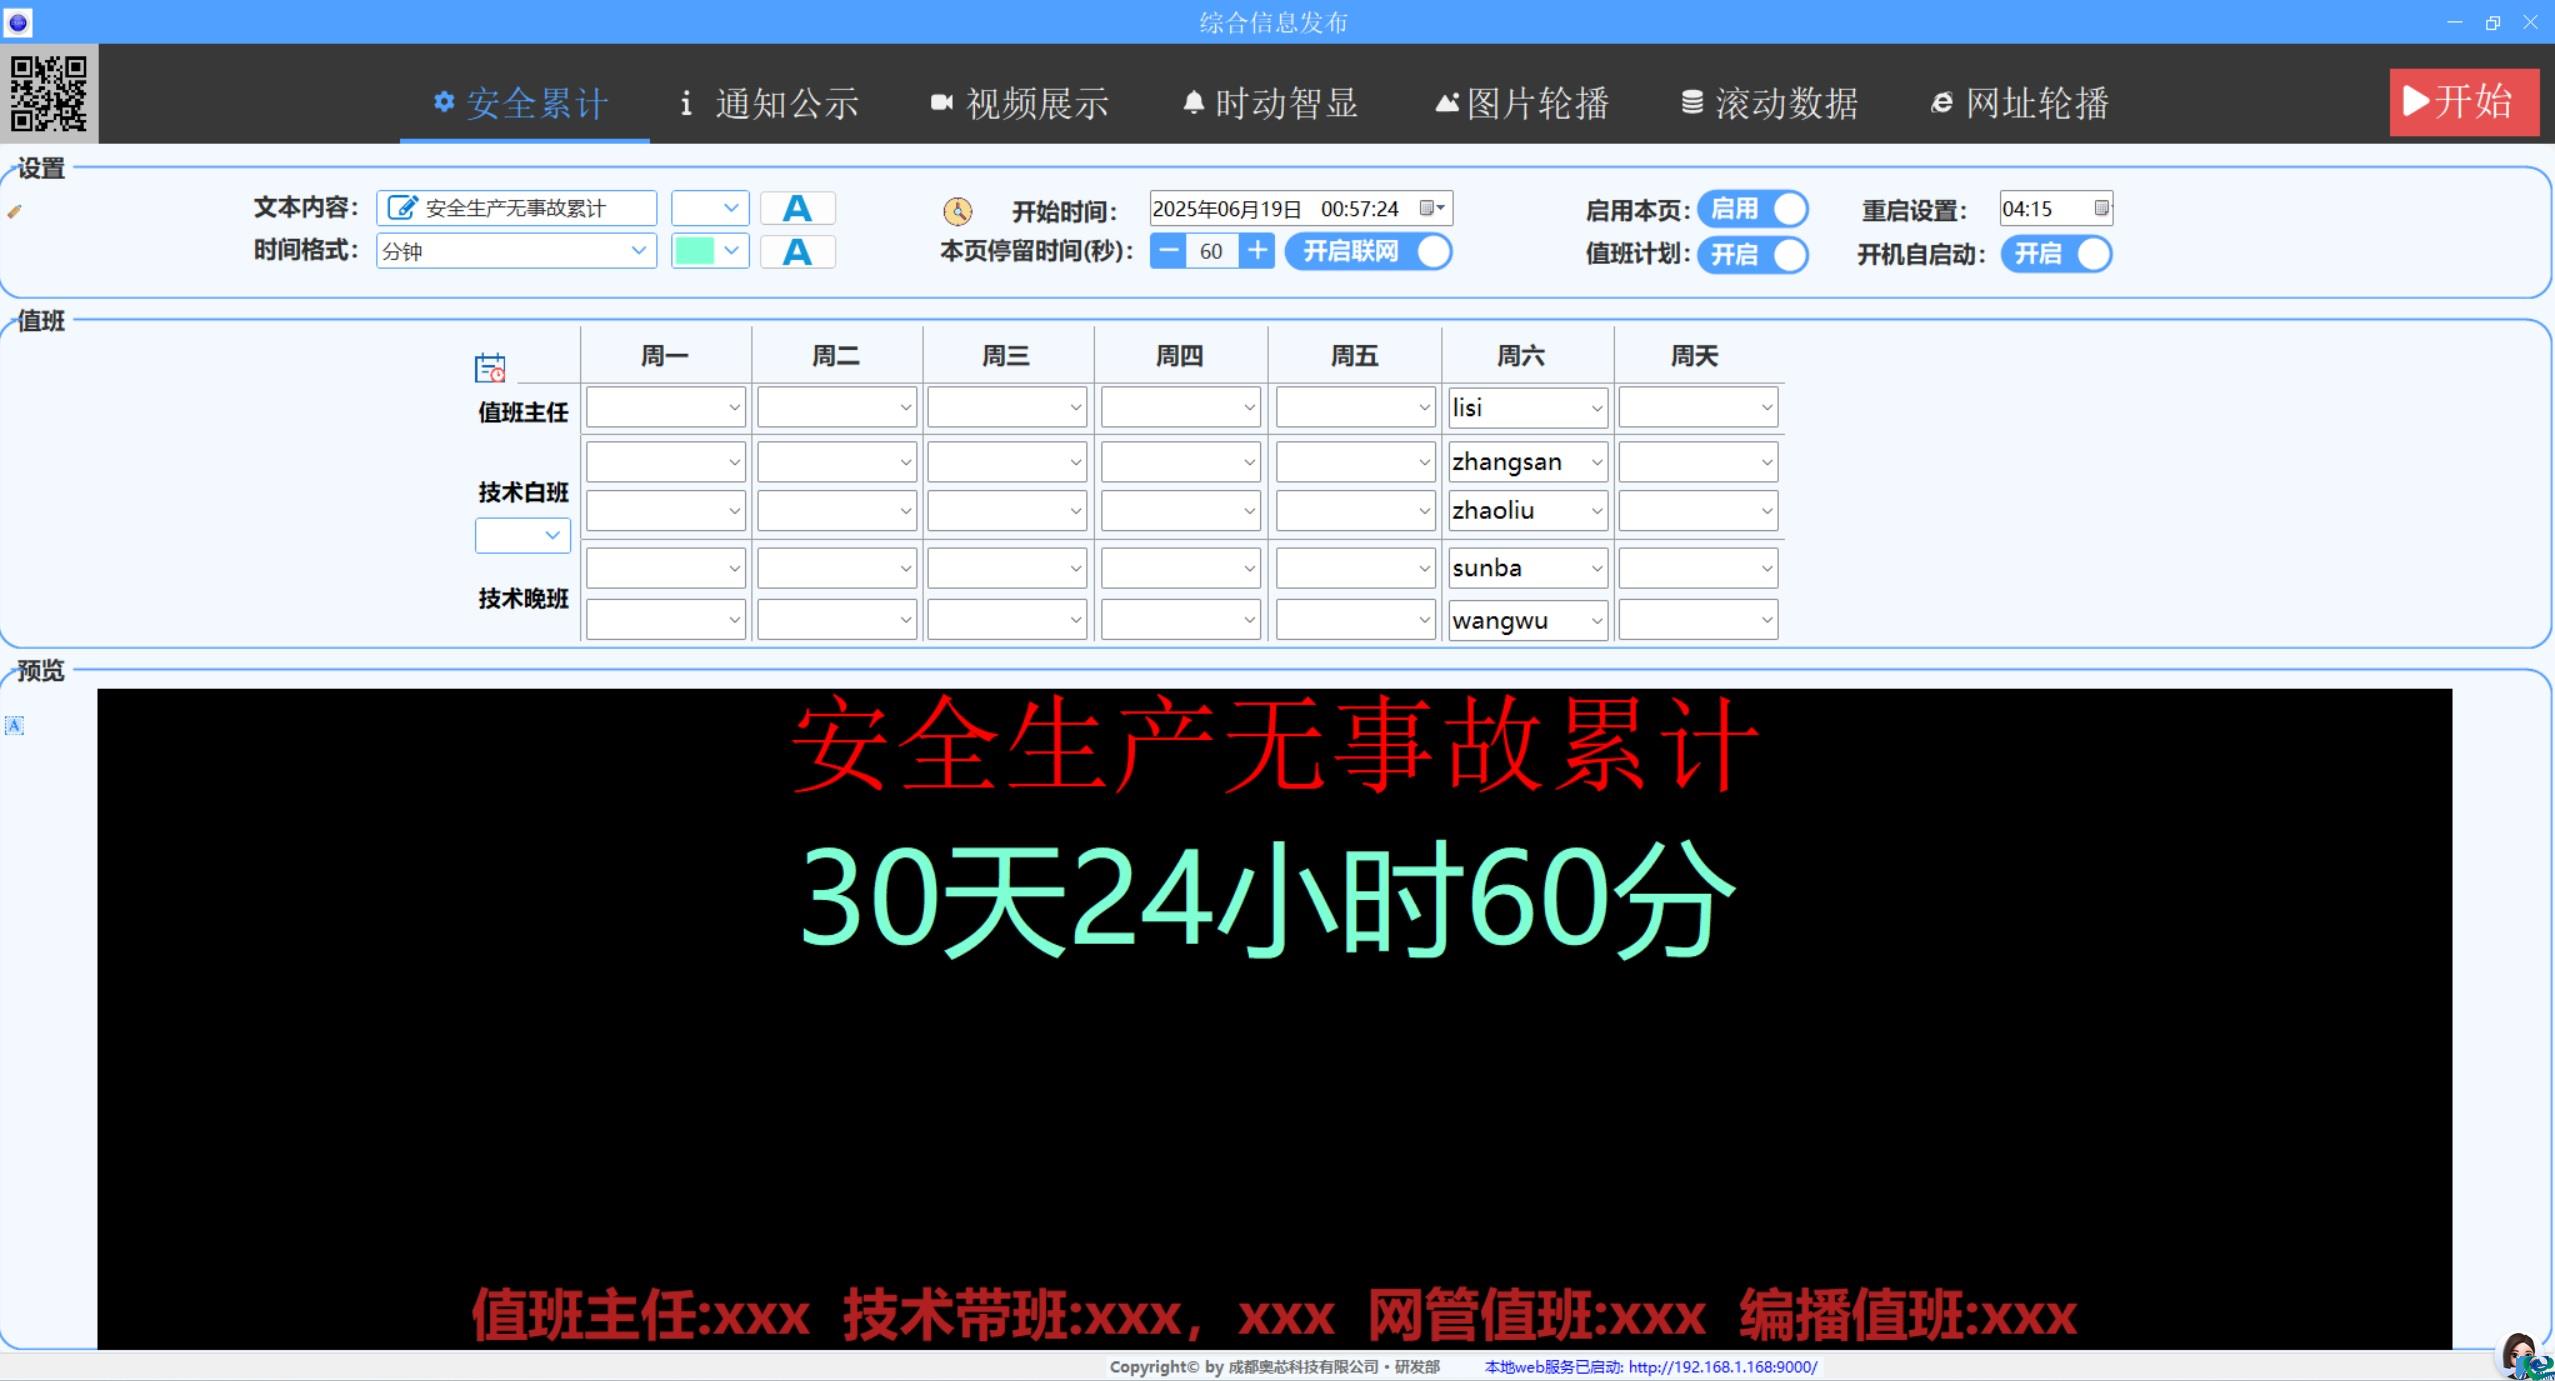Click the small A icon under 预览
Viewport: 2555px width, 1381px height.
(x=14, y=725)
